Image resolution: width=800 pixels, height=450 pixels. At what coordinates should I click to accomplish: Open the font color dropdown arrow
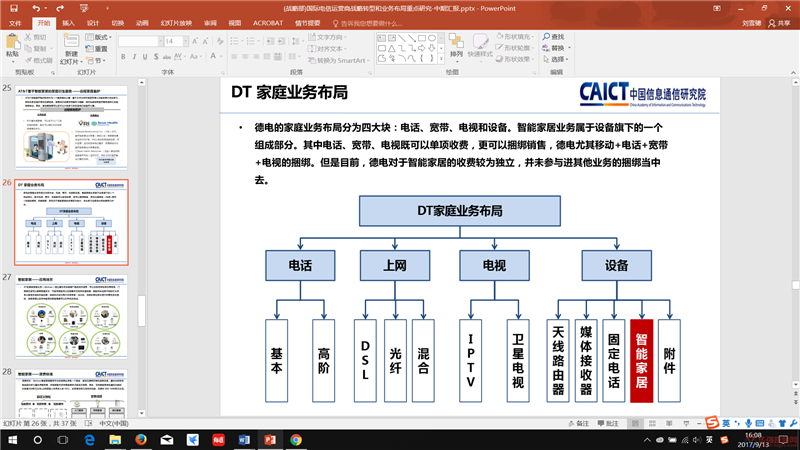220,57
